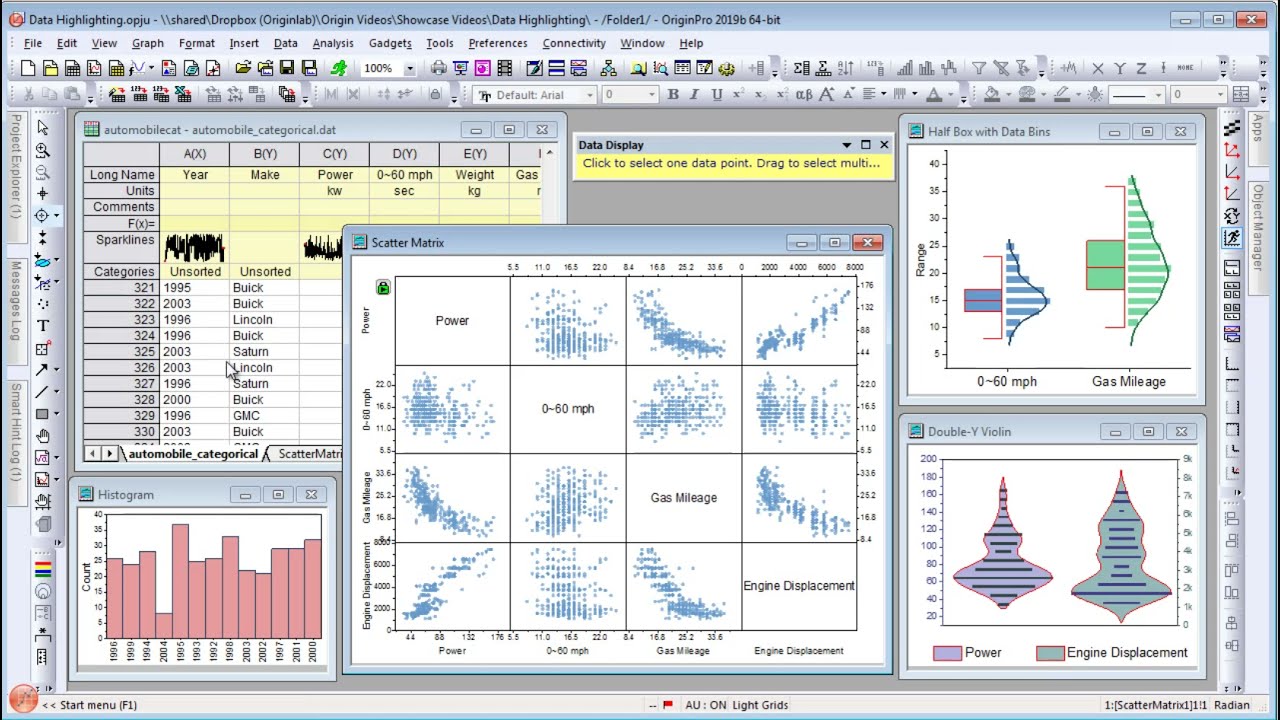
Task: Click the Set as X icon
Action: tap(1098, 68)
